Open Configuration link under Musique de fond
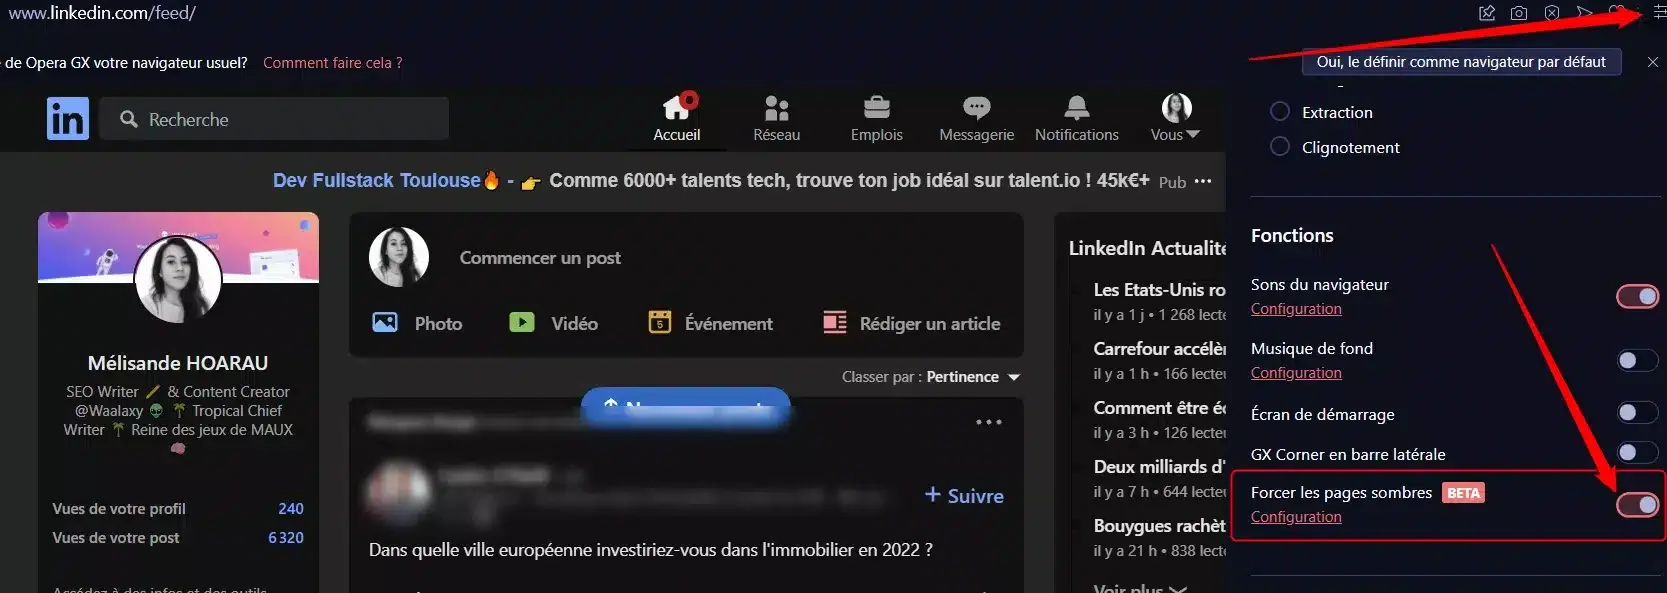Screen dimensions: 1667x593 click(x=1296, y=373)
